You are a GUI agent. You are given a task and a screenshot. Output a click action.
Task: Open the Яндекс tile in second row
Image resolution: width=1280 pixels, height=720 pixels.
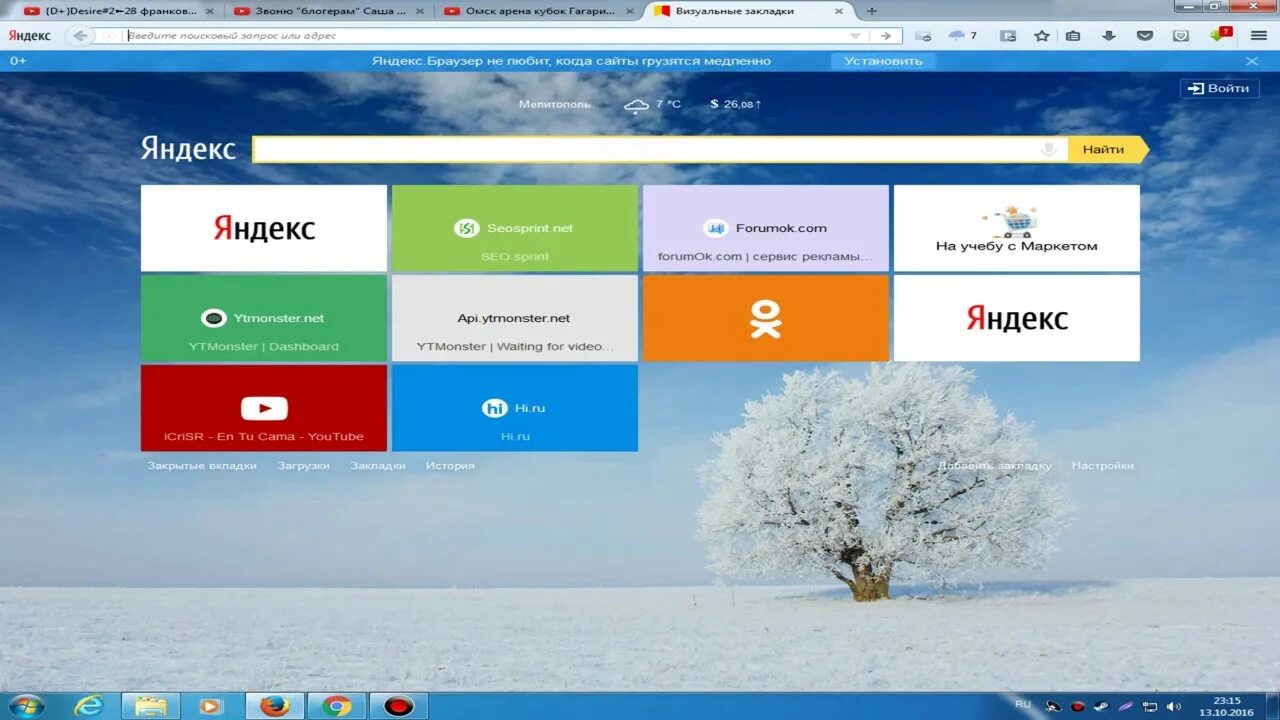click(1017, 318)
